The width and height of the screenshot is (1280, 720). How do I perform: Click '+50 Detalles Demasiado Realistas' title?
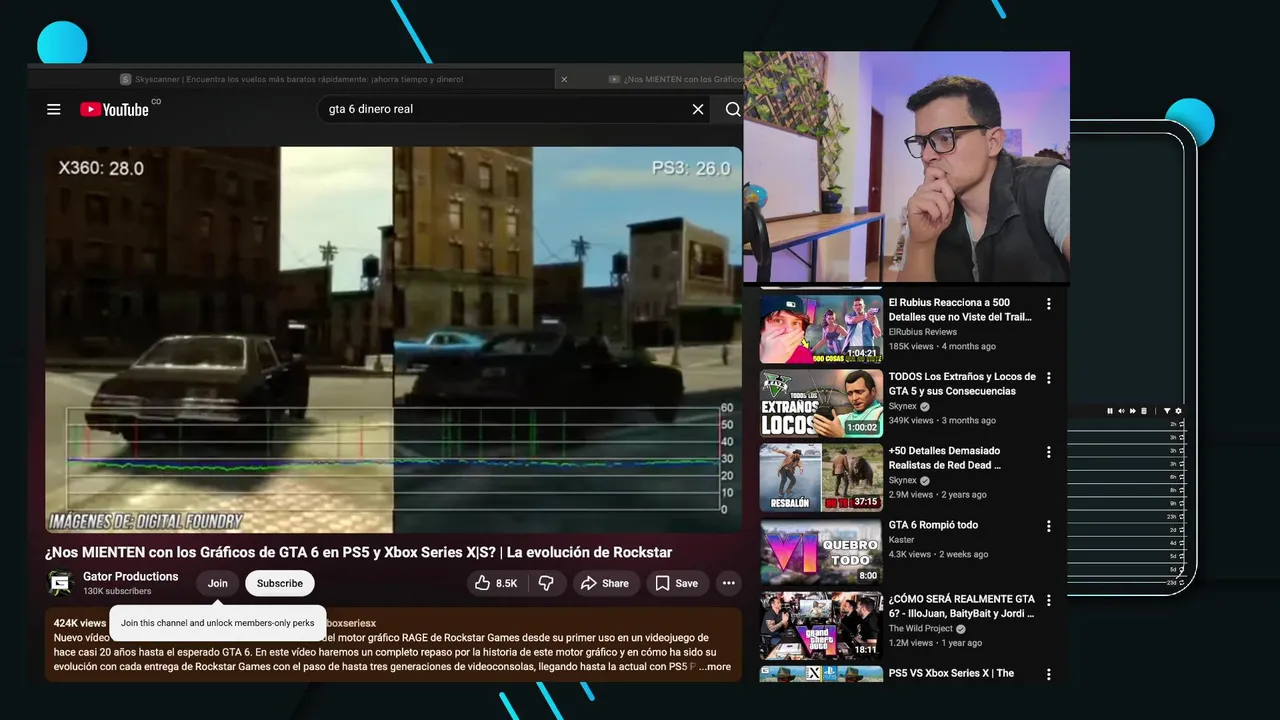tap(945, 458)
